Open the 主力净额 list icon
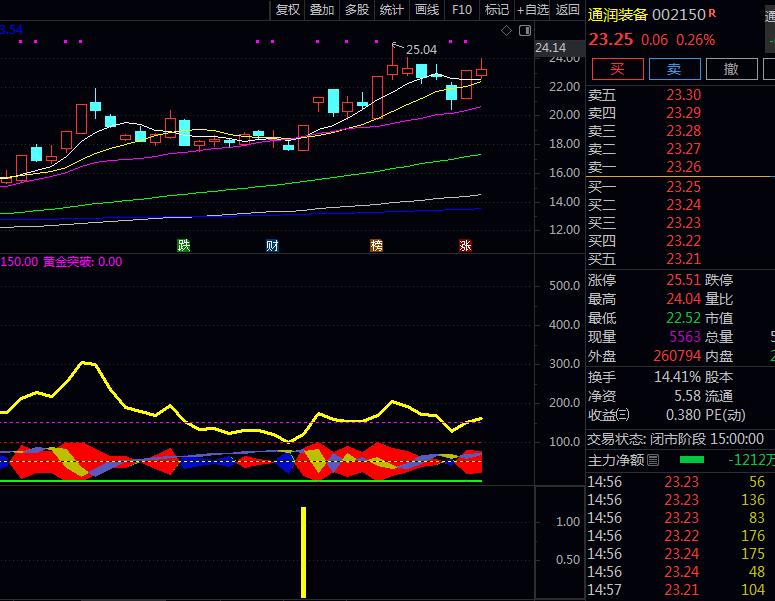This screenshot has height=601, width=775. pyautogui.click(x=654, y=460)
